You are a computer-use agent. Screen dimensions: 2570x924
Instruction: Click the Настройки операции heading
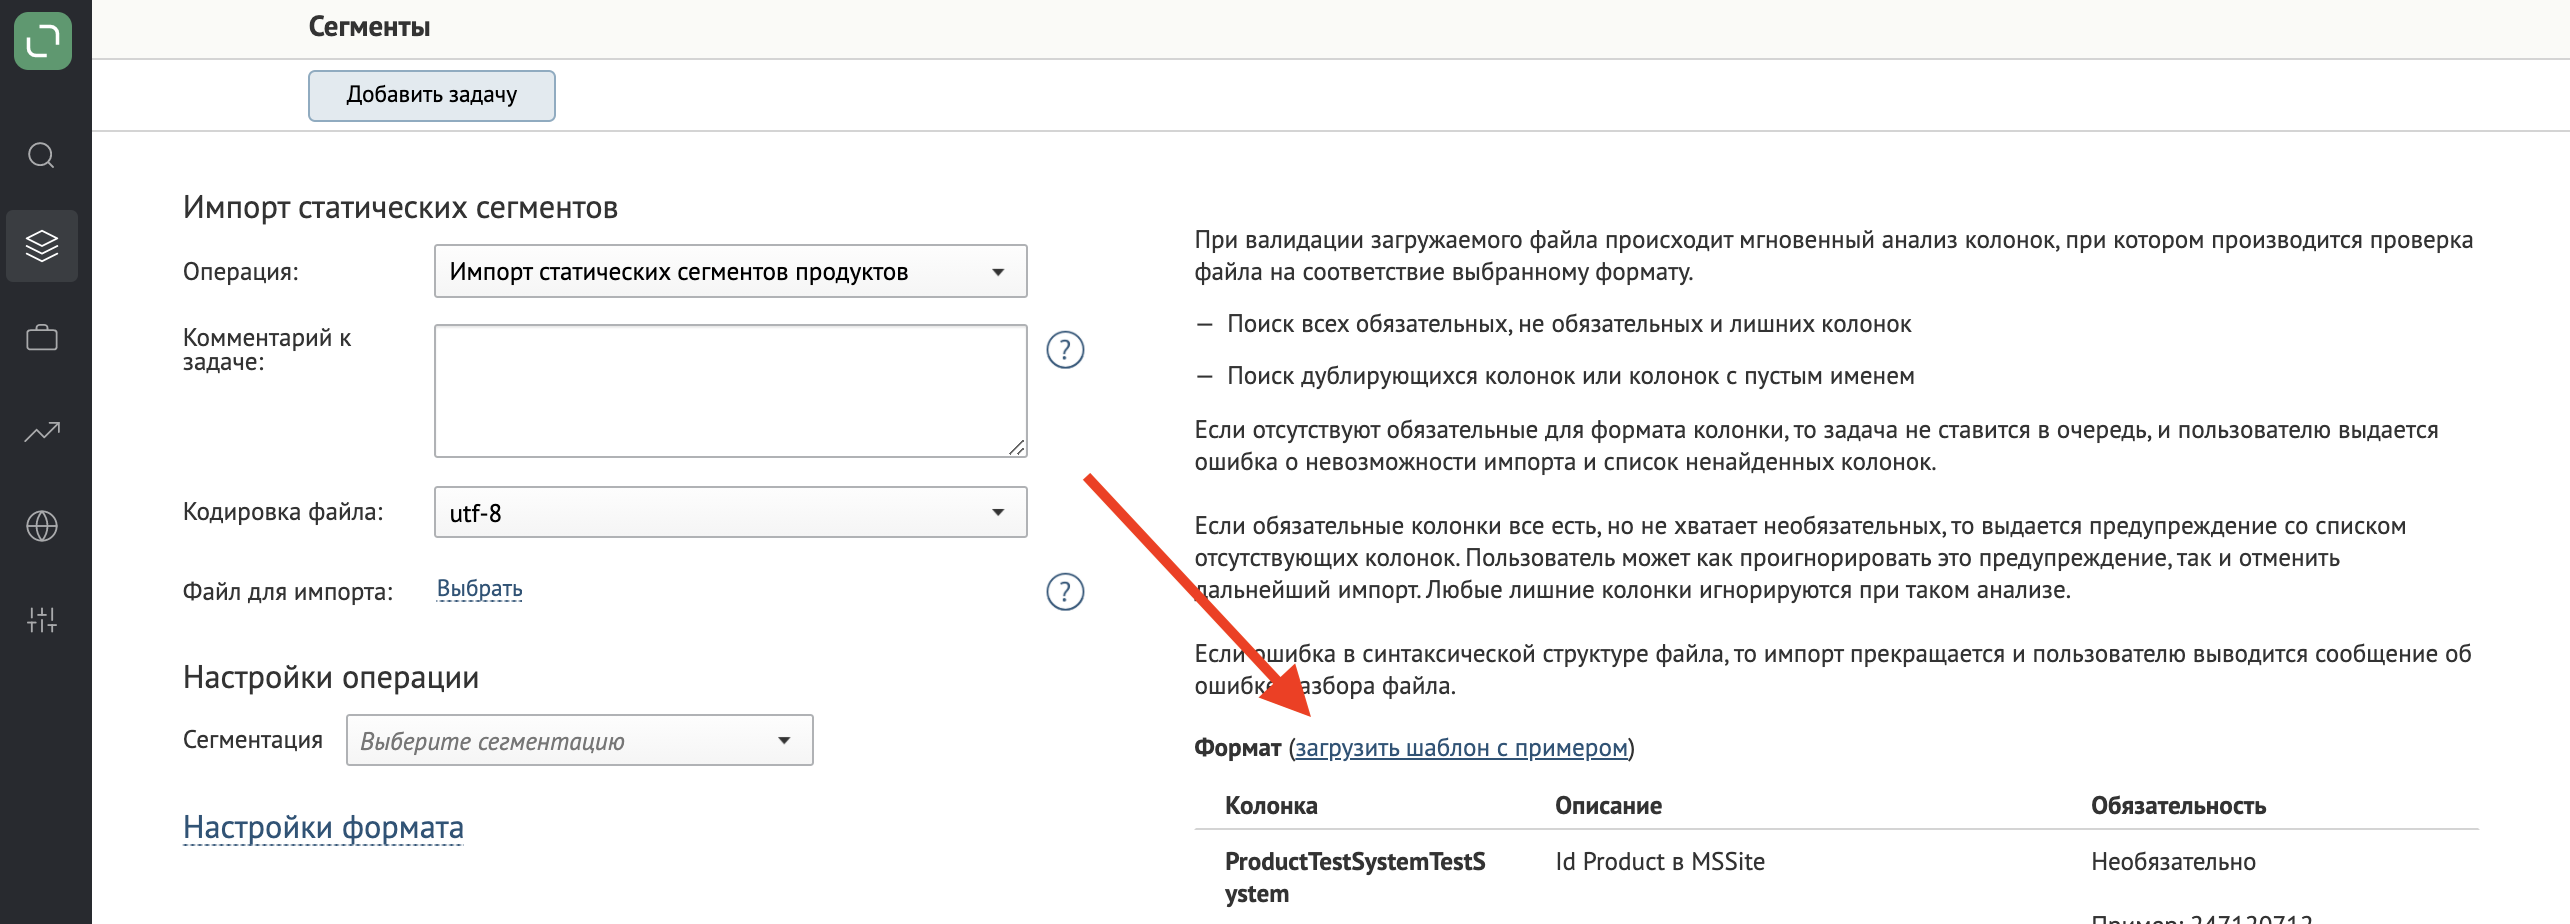click(331, 678)
